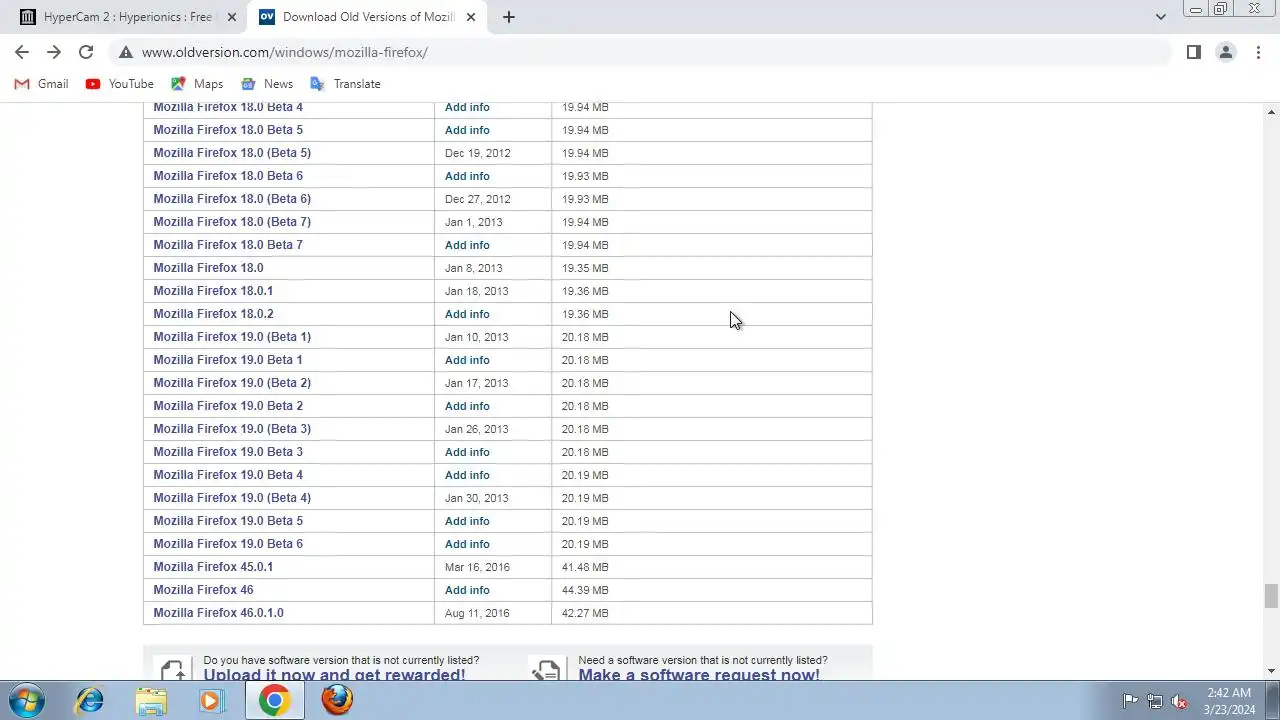Open the Mozilla Firefox 46 link
The width and height of the screenshot is (1280, 720).
[203, 590]
